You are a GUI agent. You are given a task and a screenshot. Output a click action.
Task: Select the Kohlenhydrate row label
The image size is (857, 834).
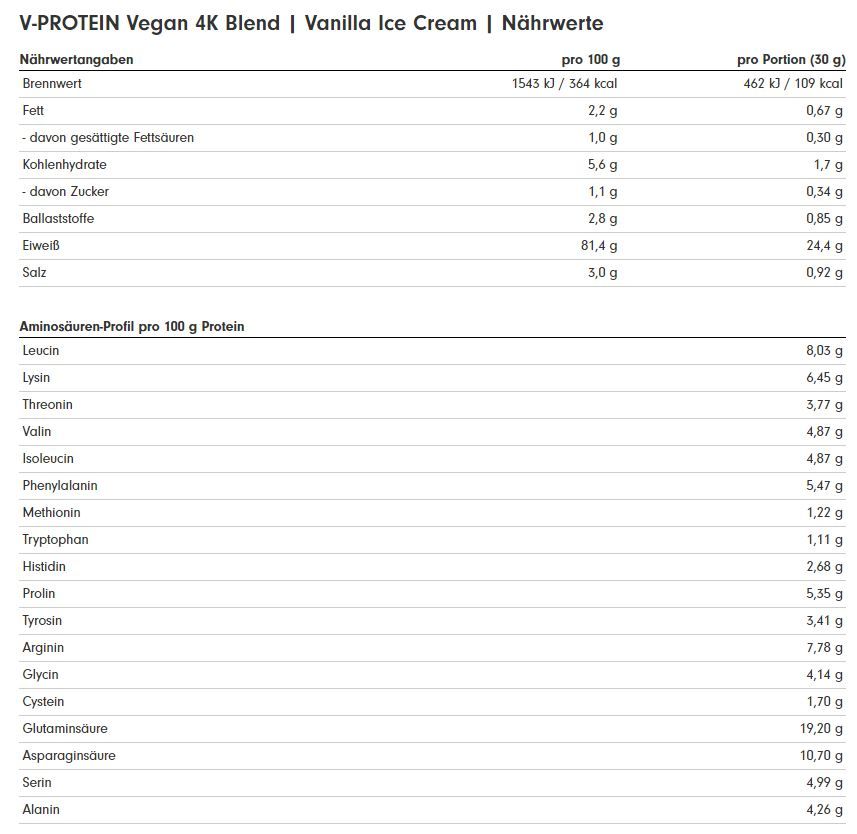[x=64, y=165]
